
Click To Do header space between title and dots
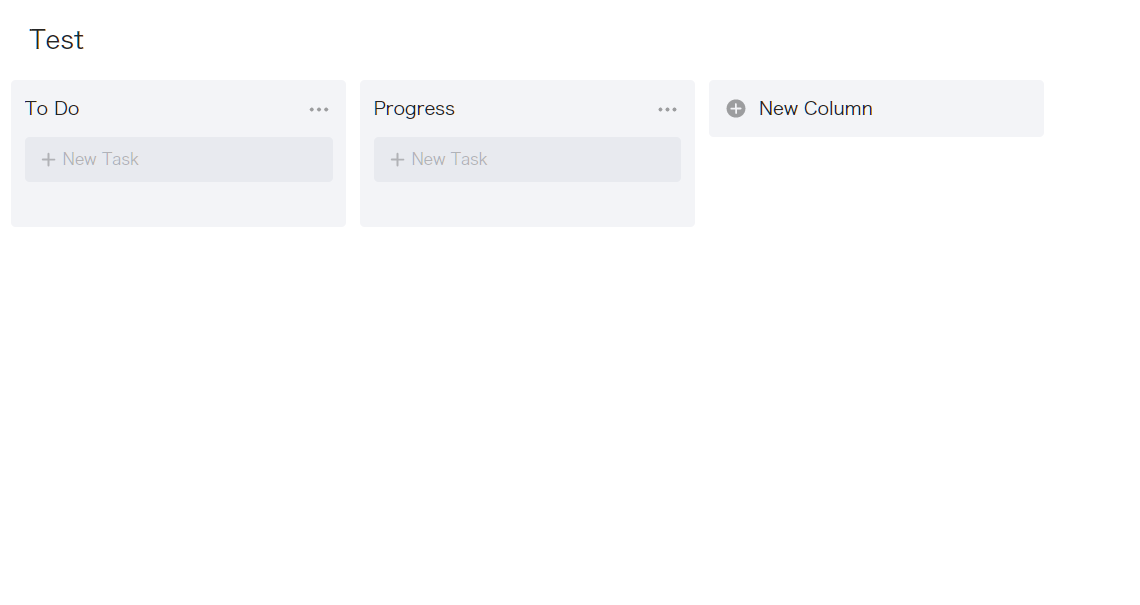click(194, 108)
